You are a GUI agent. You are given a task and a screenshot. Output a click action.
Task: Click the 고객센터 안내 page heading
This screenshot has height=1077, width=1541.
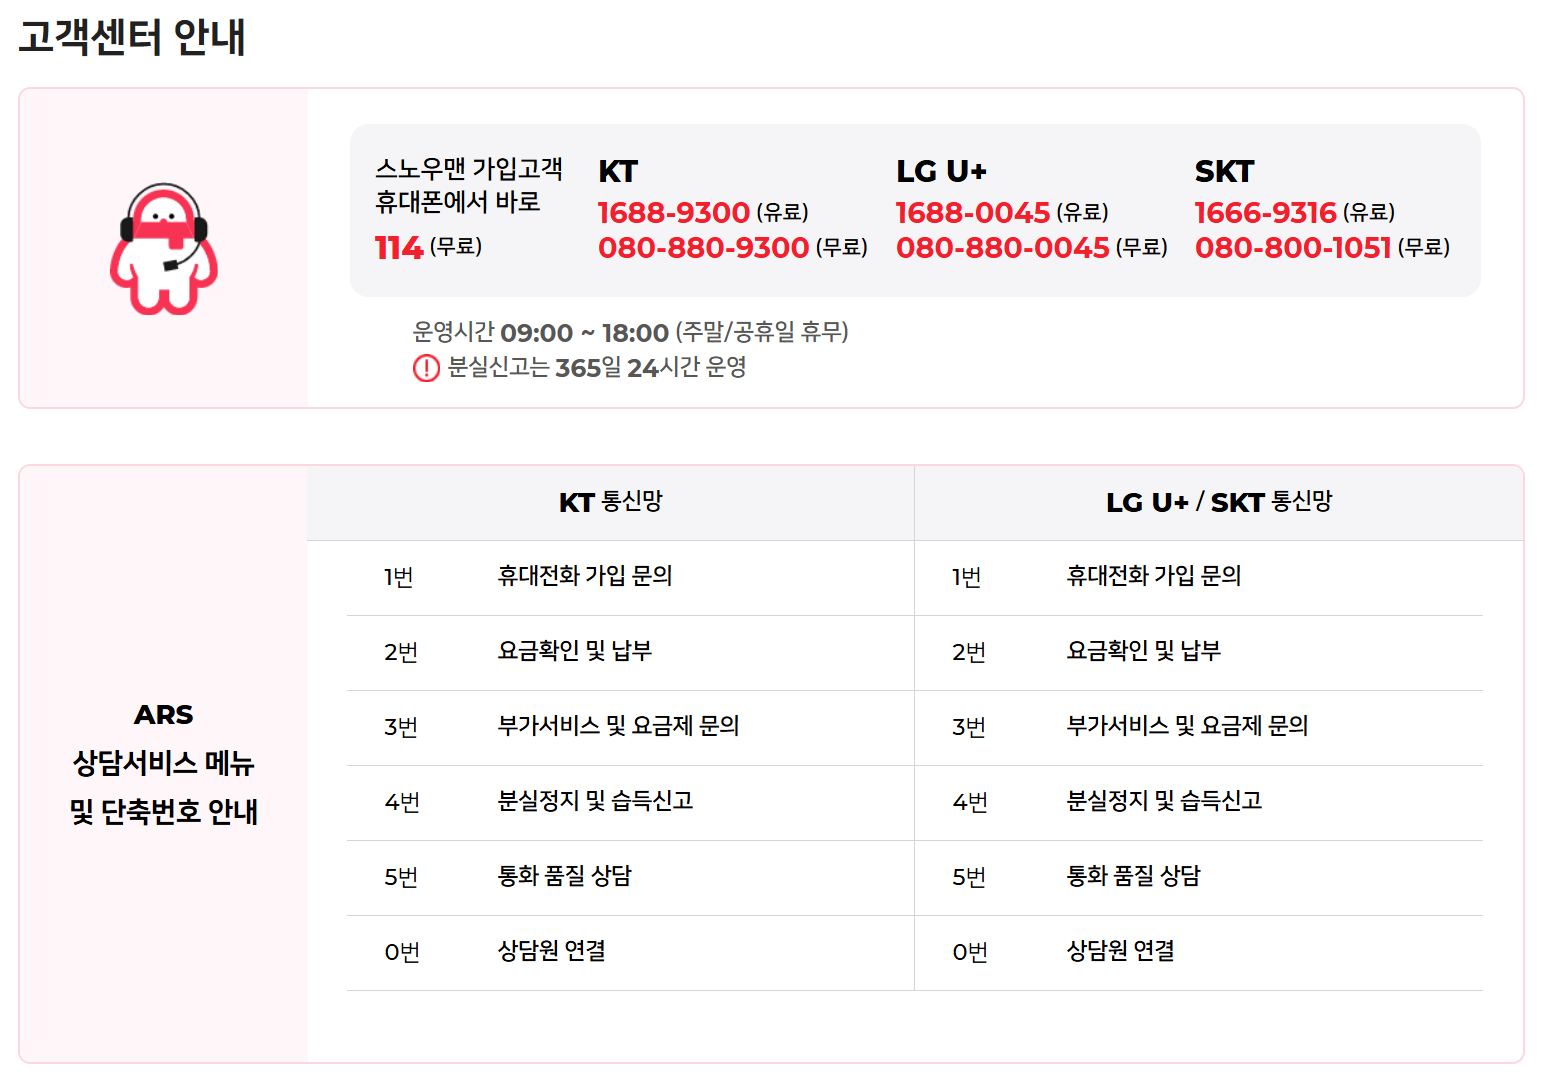tap(132, 37)
